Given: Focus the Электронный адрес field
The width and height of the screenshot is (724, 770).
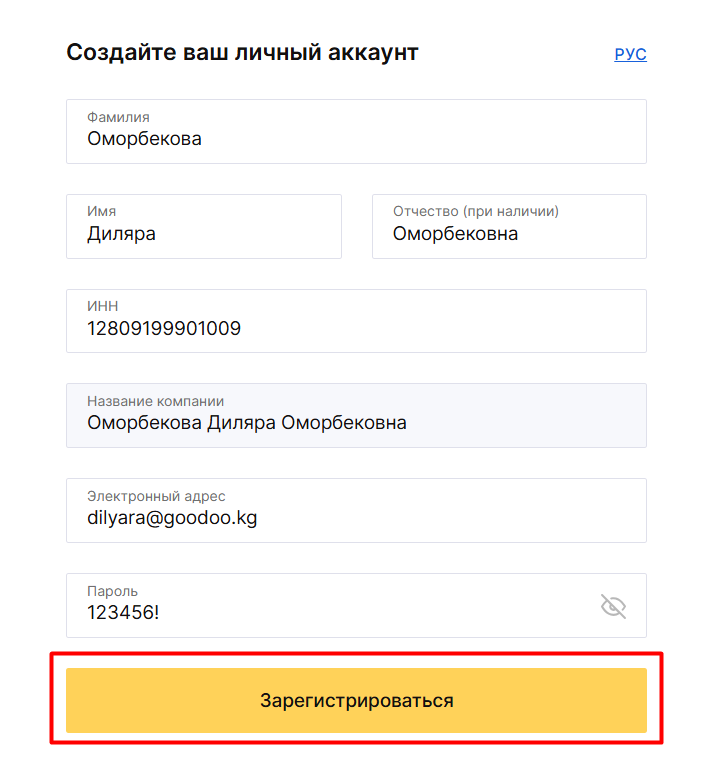Looking at the screenshot, I should tap(356, 511).
